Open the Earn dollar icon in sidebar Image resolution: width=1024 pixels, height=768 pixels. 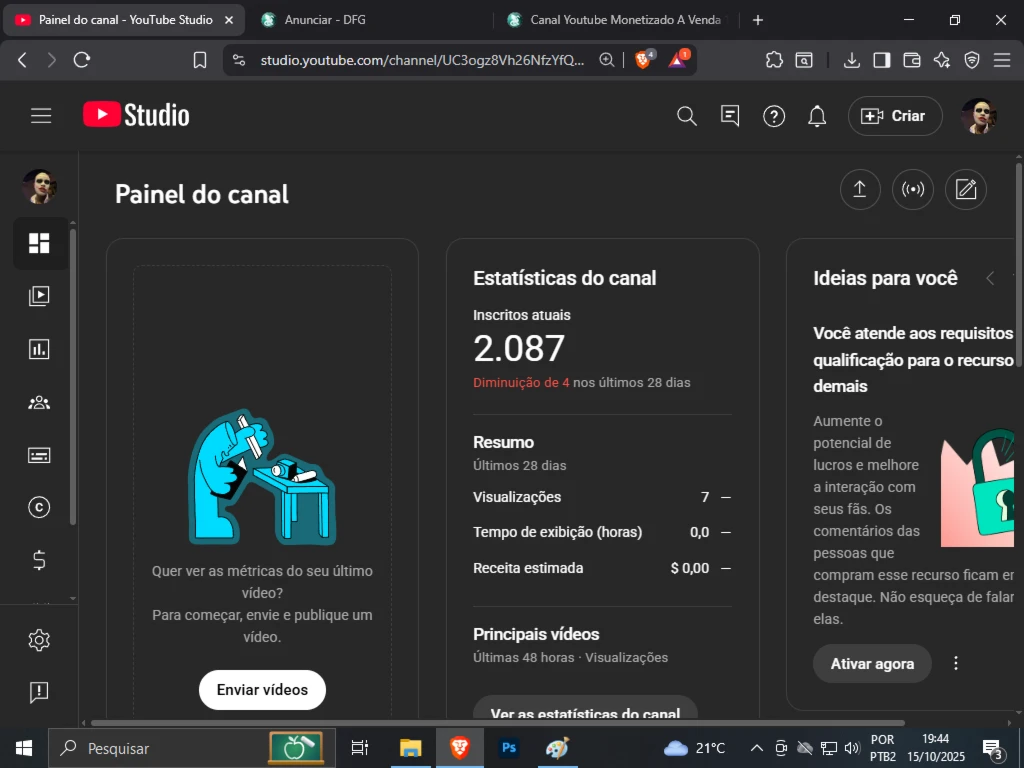coord(39,560)
